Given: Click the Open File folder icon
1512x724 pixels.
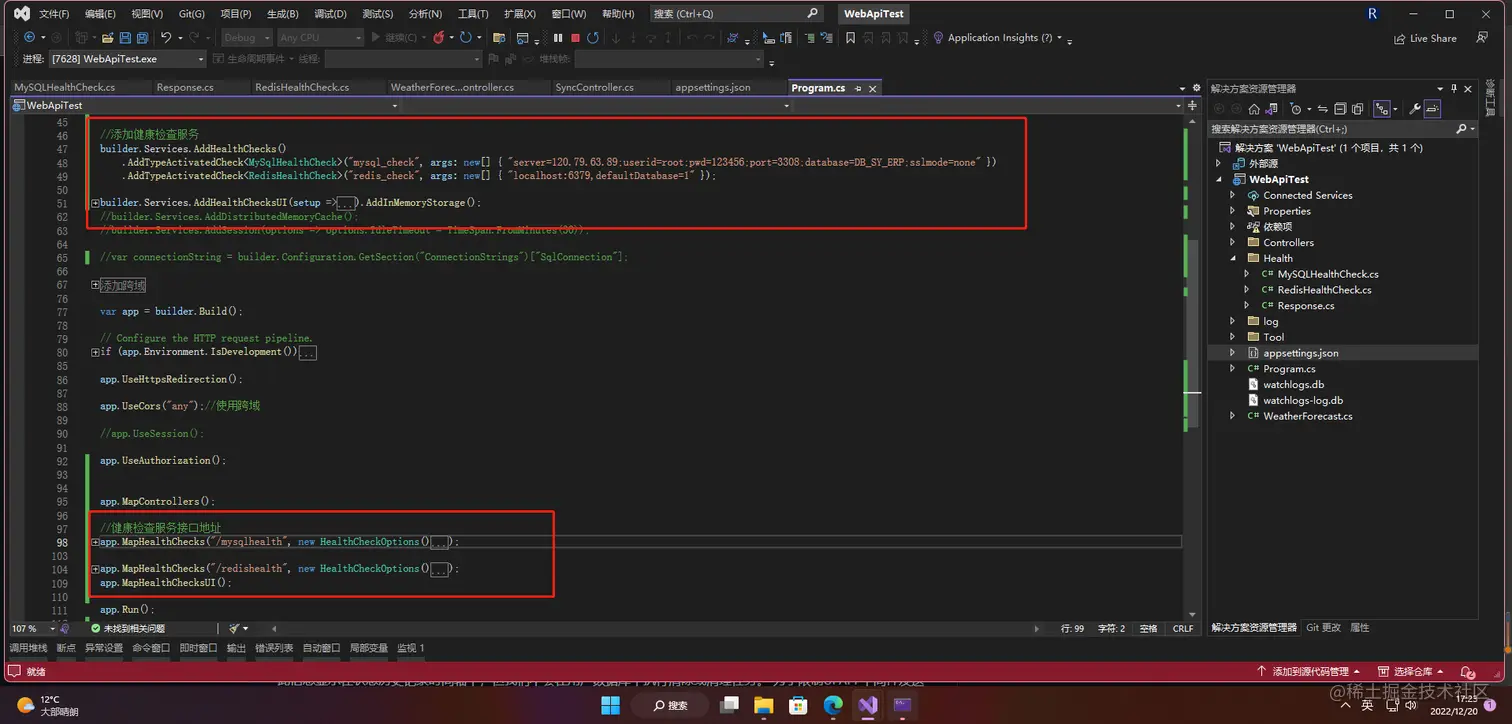Looking at the screenshot, I should (x=107, y=37).
